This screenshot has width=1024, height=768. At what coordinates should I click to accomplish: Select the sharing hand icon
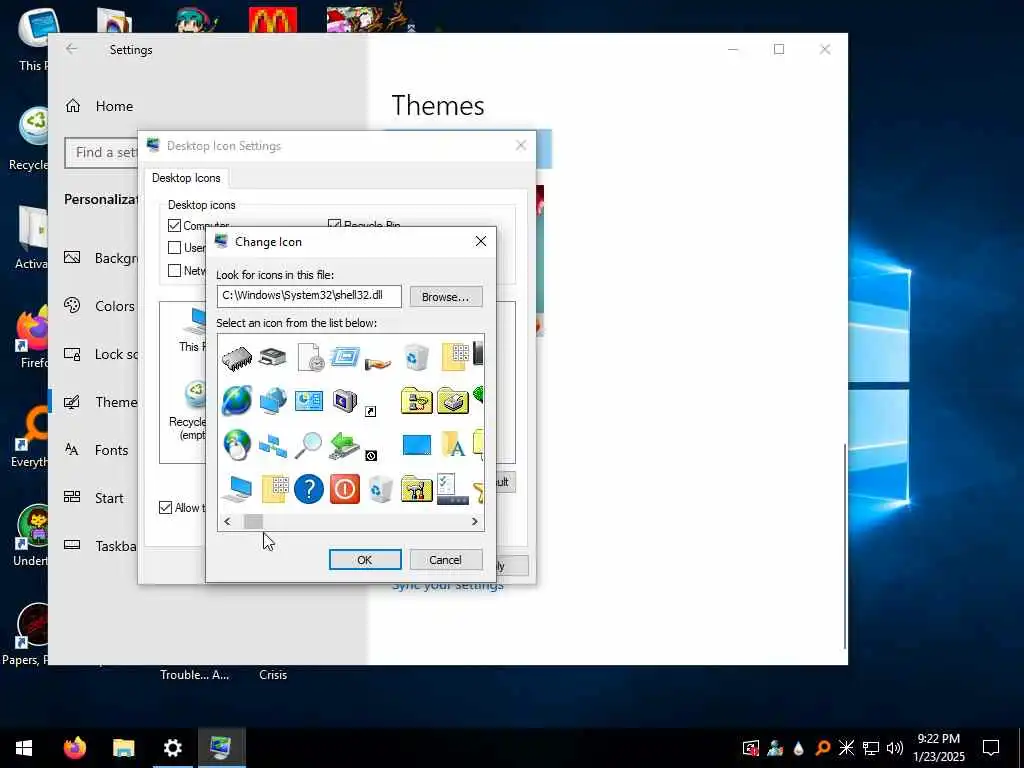(x=378, y=363)
